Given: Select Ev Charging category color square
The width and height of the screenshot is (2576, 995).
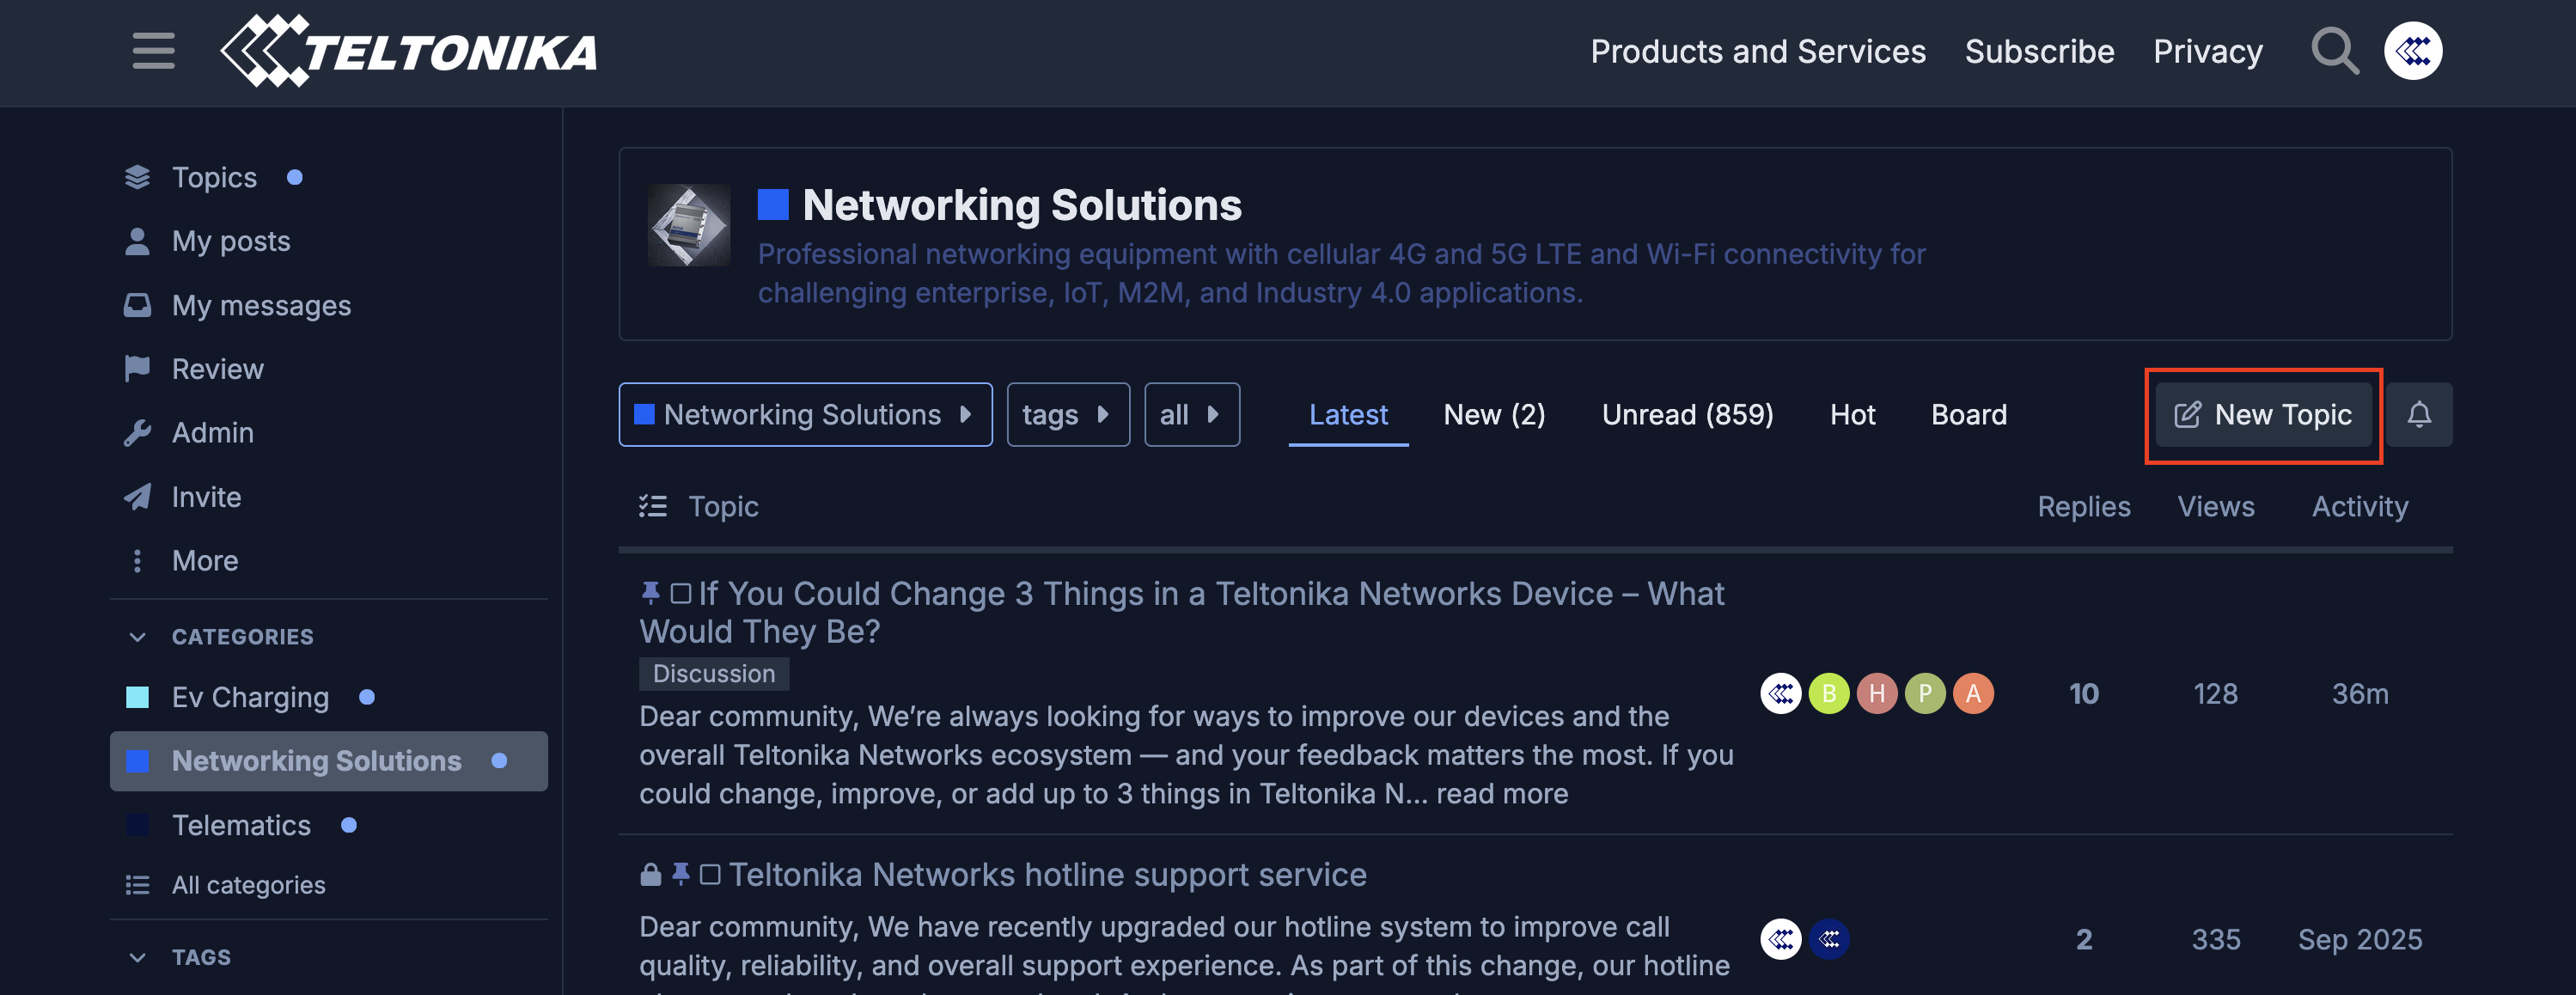Looking at the screenshot, I should 138,697.
